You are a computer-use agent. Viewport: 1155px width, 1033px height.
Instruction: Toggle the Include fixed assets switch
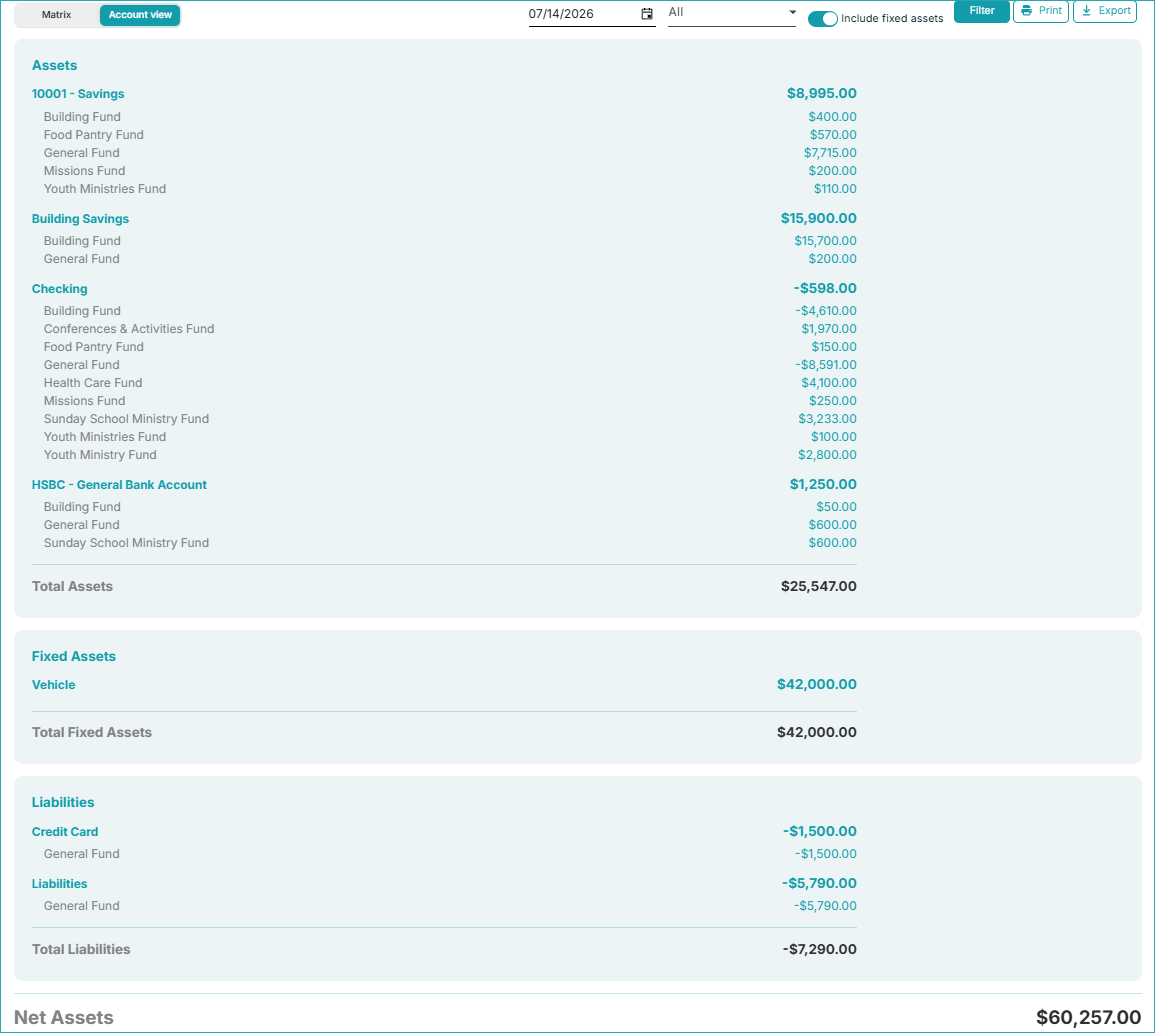(x=823, y=19)
